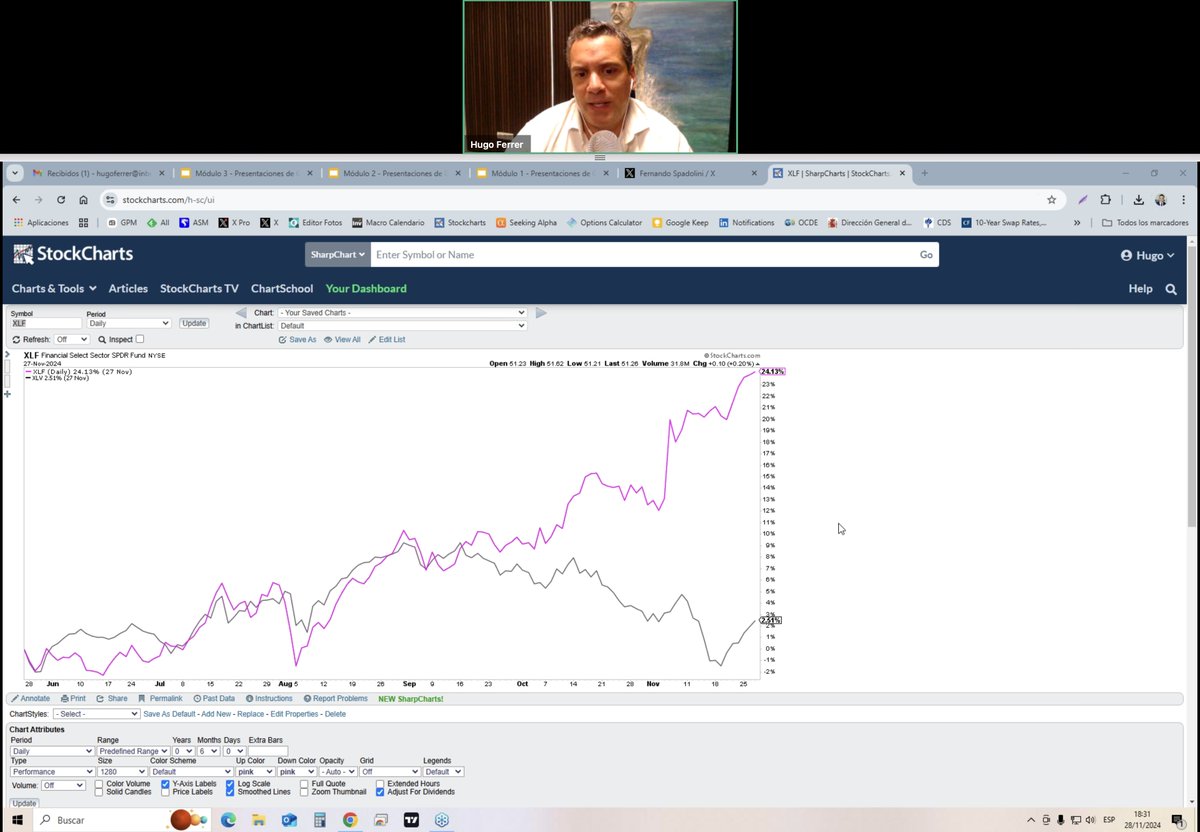Open Charts & Tools menu
Screen dimensions: 1200x832
click(54, 289)
